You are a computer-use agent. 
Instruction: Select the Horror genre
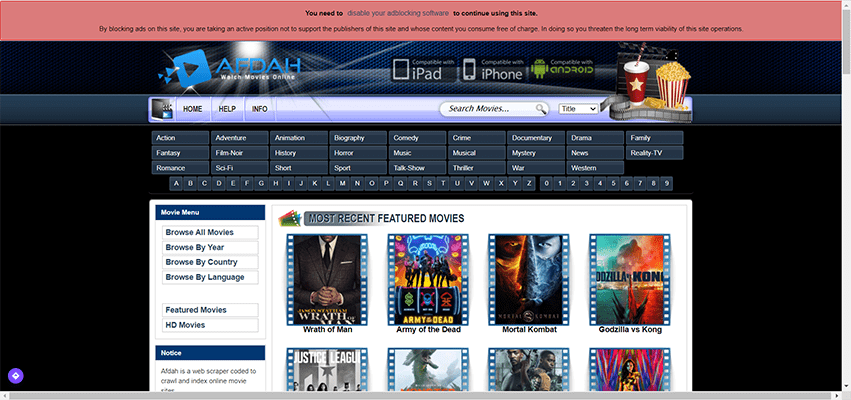coord(358,153)
